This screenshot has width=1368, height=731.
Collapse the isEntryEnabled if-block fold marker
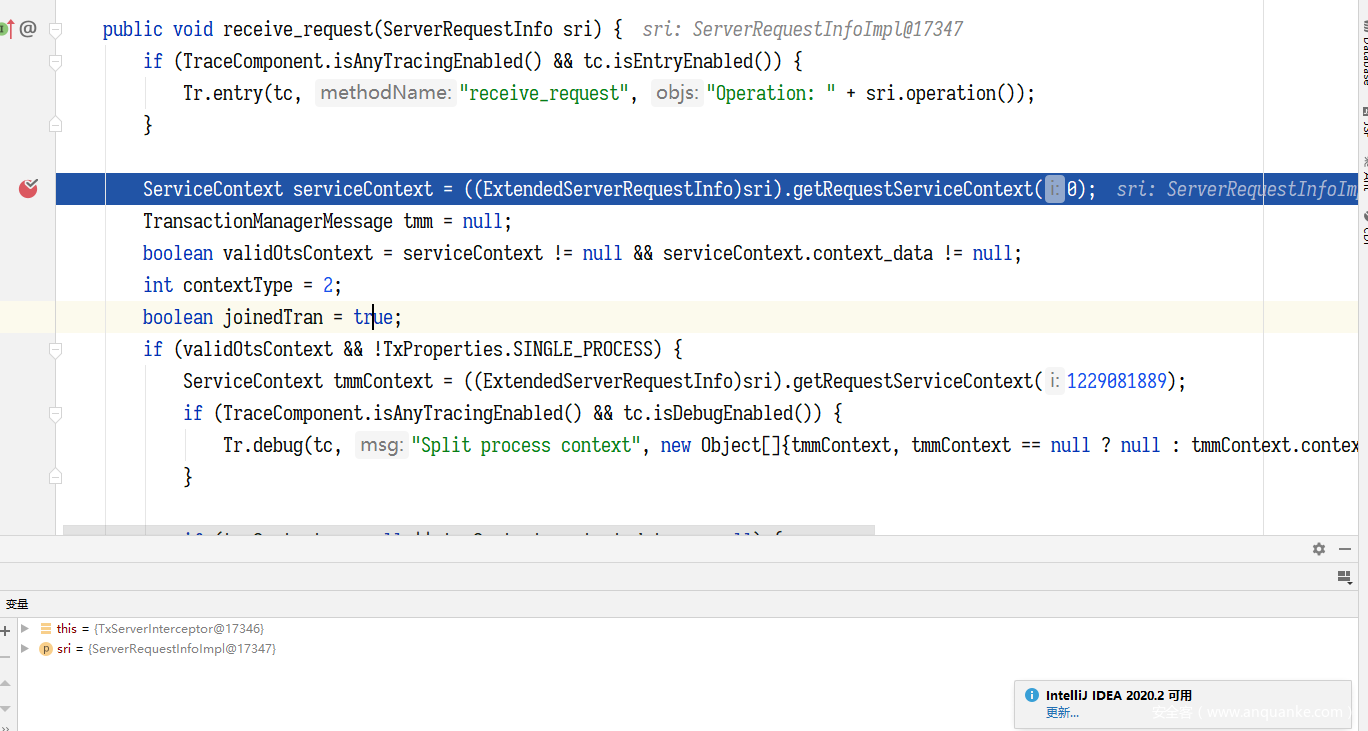pos(56,62)
